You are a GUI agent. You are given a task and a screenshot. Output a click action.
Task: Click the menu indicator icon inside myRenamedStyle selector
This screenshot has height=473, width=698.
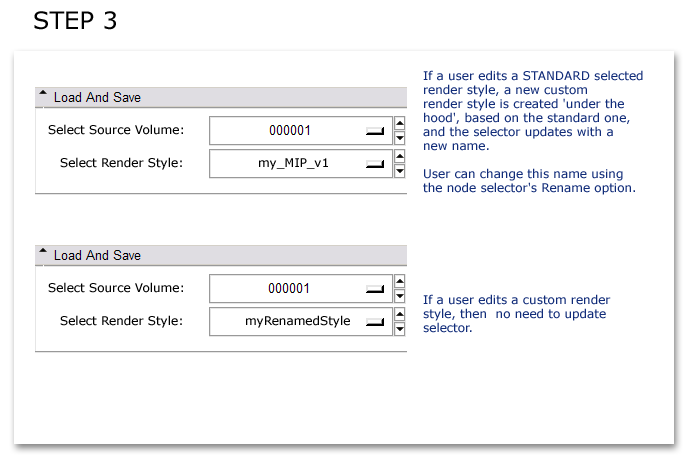pyautogui.click(x=375, y=323)
